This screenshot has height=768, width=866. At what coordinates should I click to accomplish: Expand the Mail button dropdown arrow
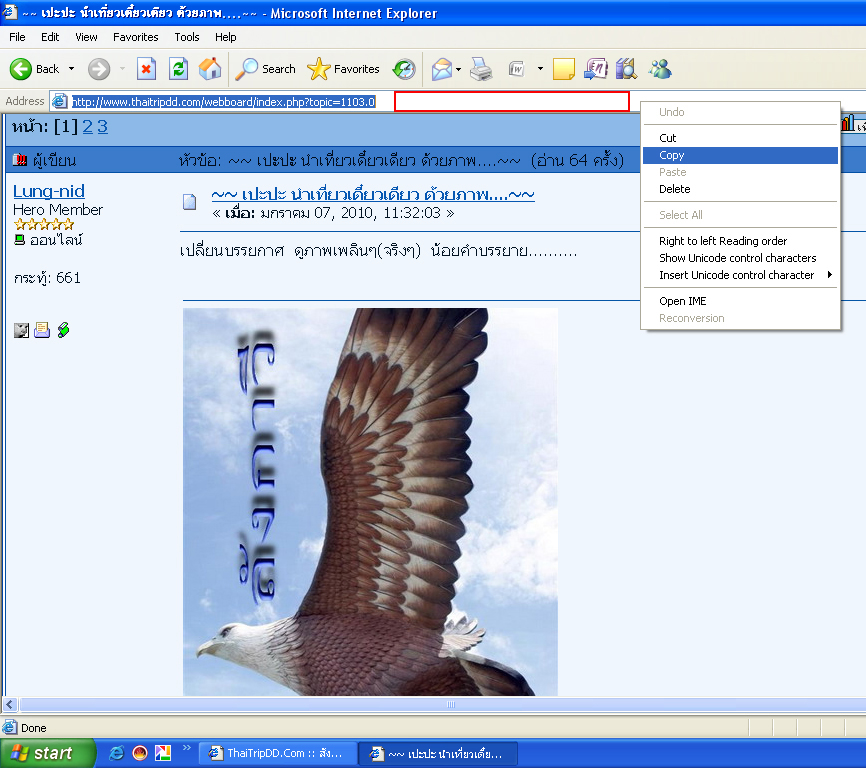458,69
